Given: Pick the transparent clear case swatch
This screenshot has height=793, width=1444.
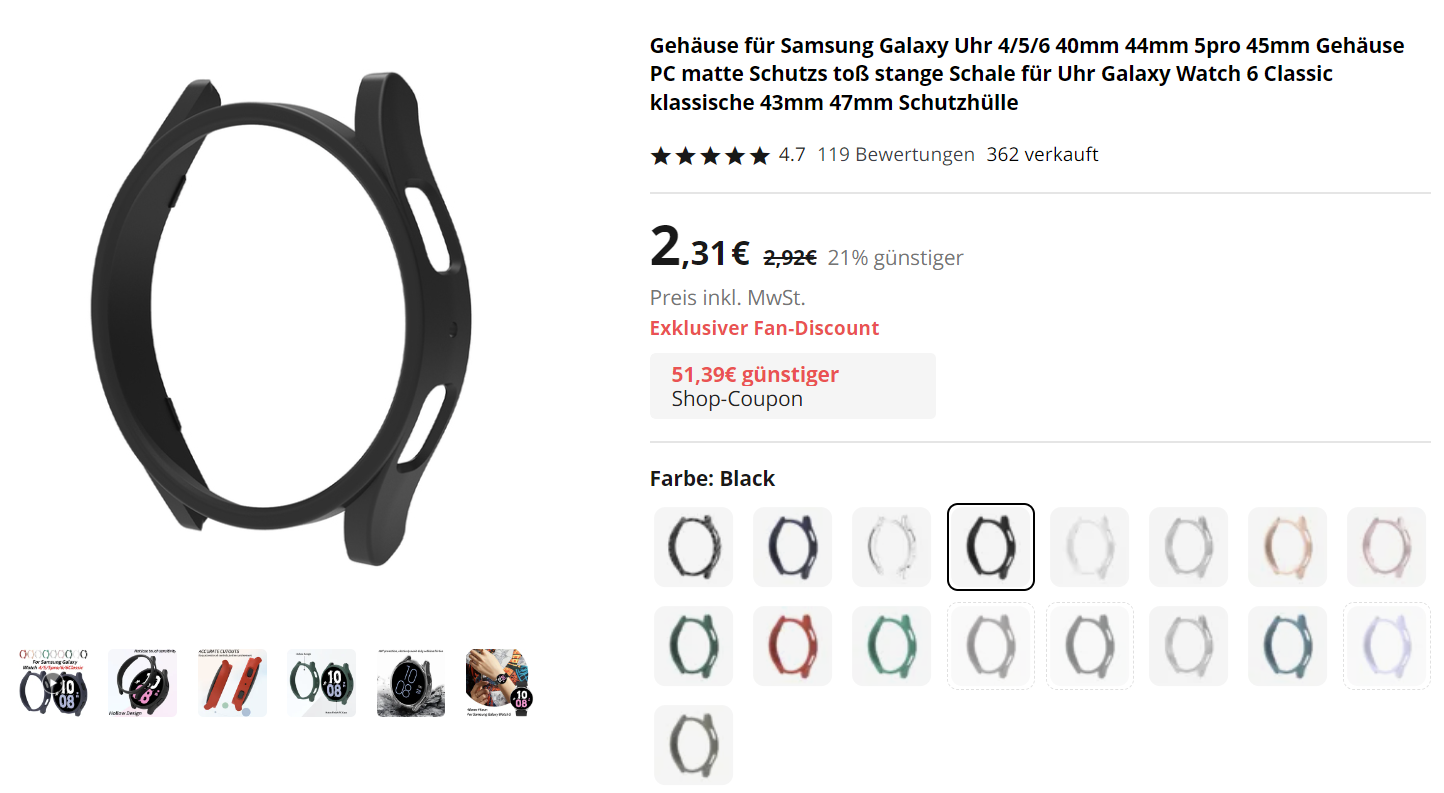Looking at the screenshot, I should (x=891, y=547).
